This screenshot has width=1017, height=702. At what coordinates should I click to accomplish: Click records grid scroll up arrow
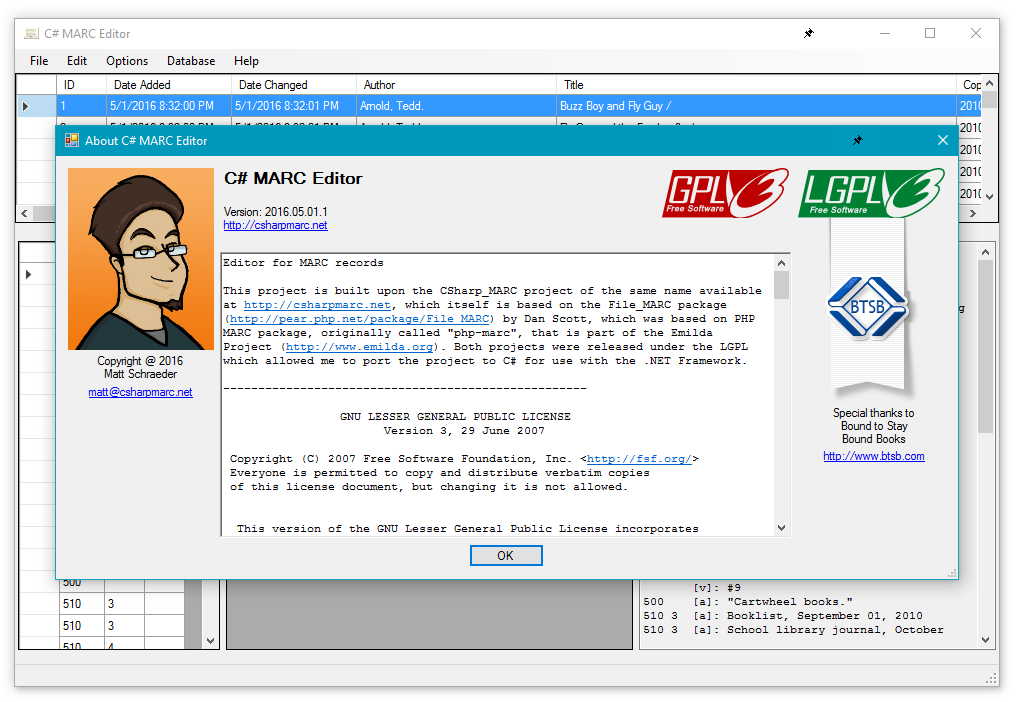click(989, 83)
